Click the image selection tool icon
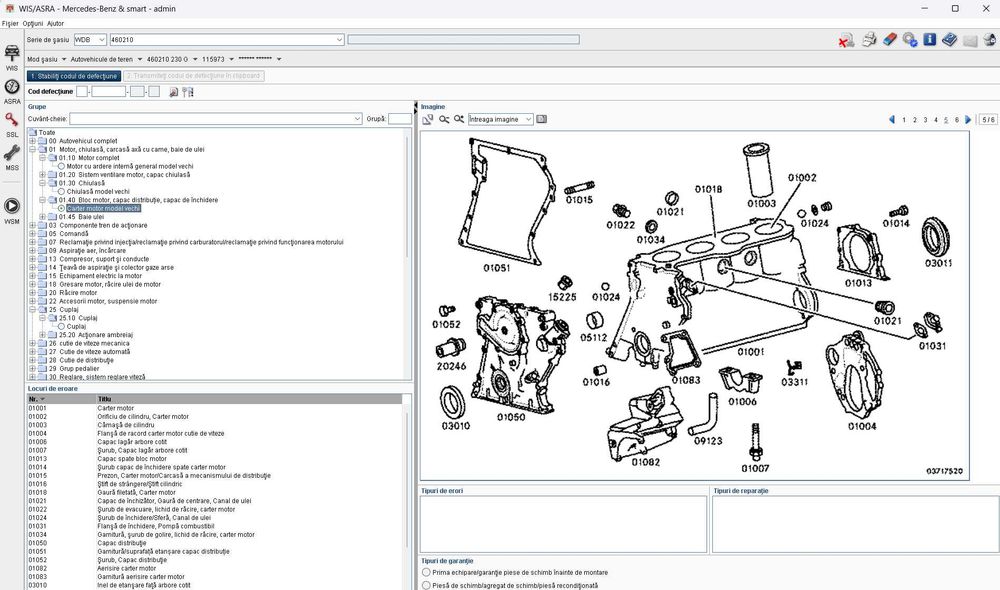 (427, 119)
